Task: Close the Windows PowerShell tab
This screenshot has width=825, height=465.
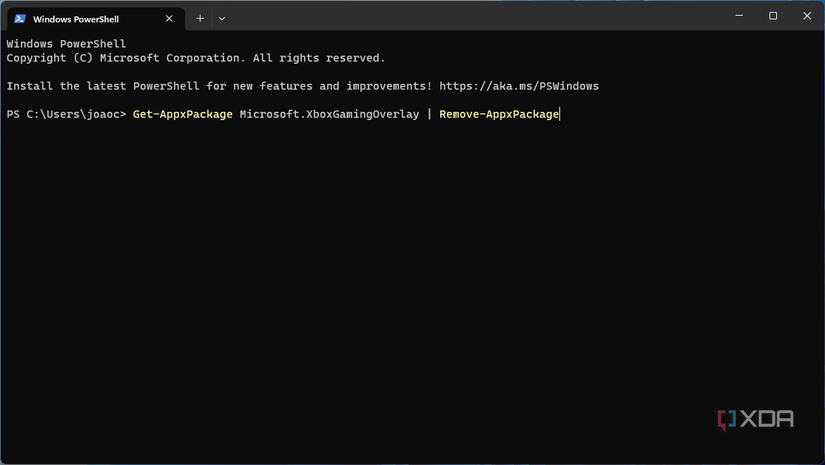Action: (169, 18)
